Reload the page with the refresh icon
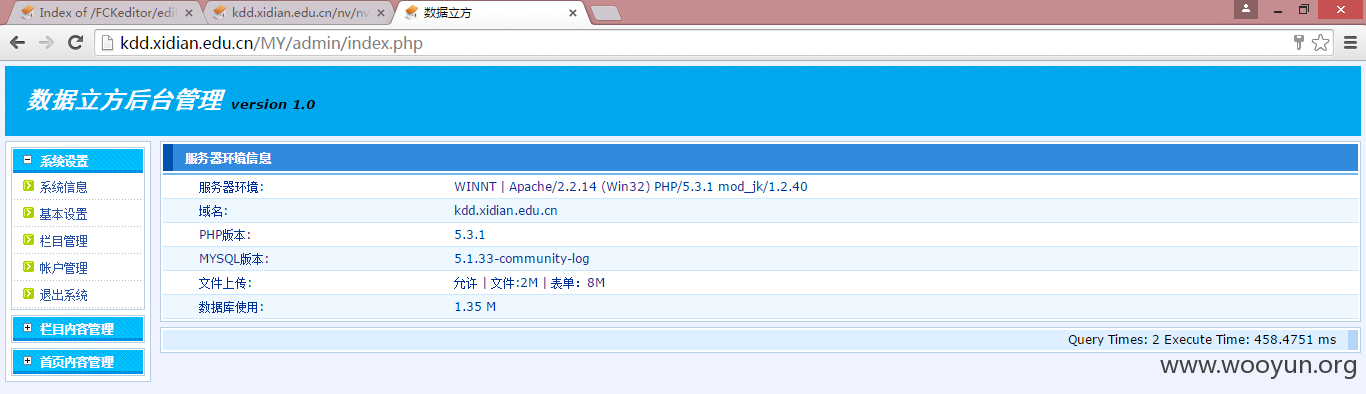Viewport: 1366px width, 394px height. 75,43
